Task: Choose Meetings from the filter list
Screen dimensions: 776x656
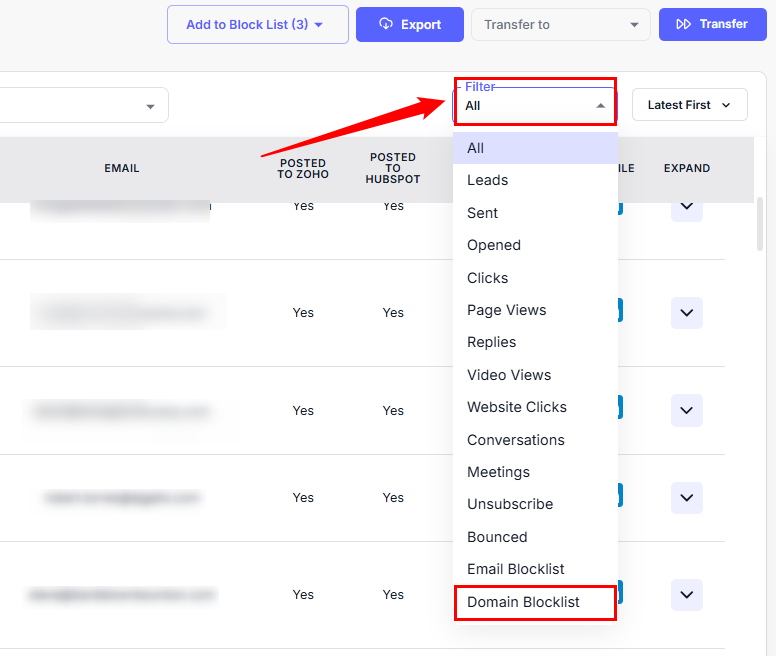Action: (x=498, y=472)
